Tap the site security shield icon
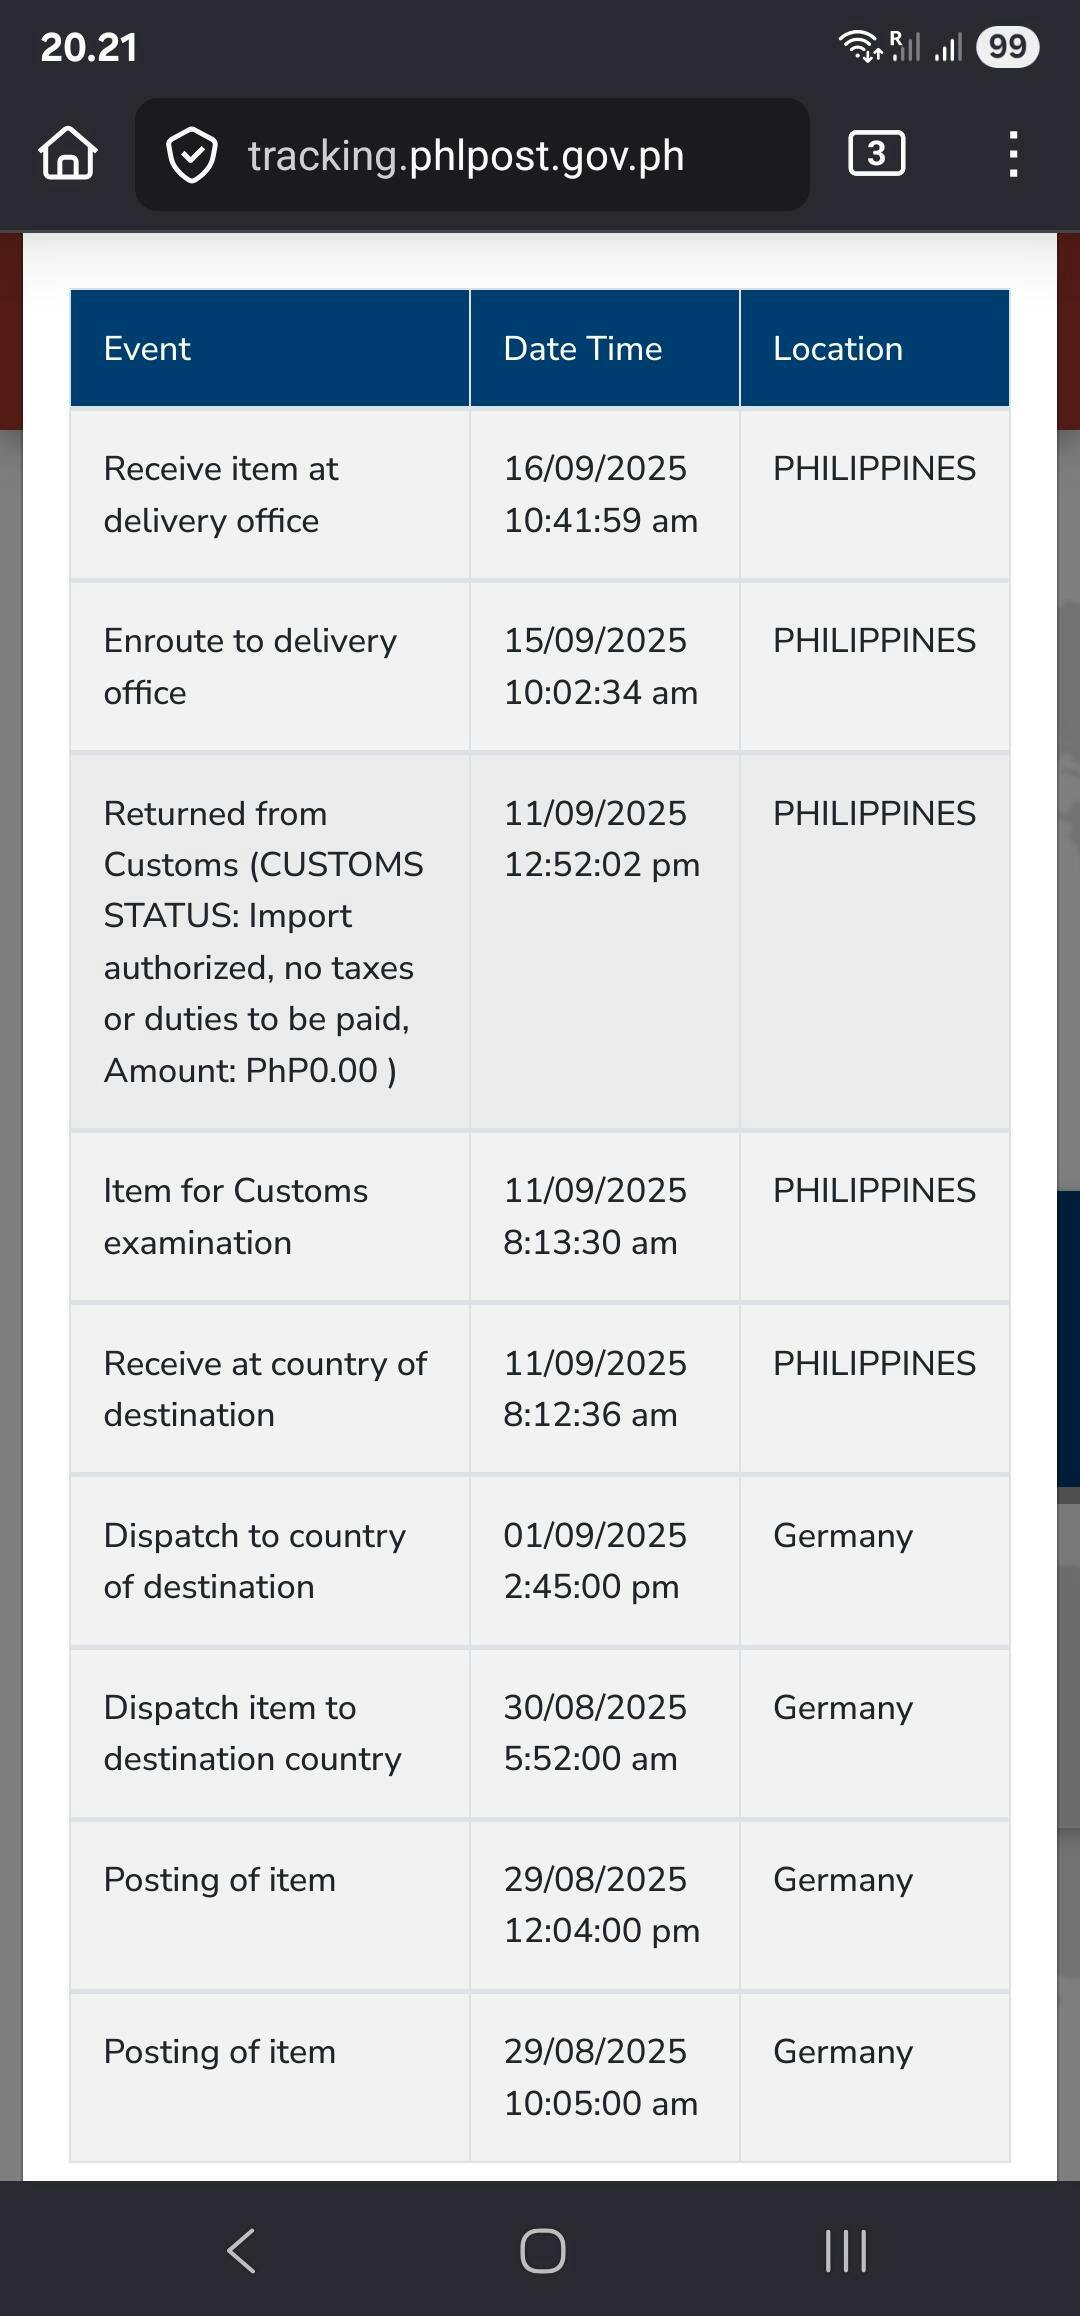Image resolution: width=1080 pixels, height=2316 pixels. click(191, 155)
